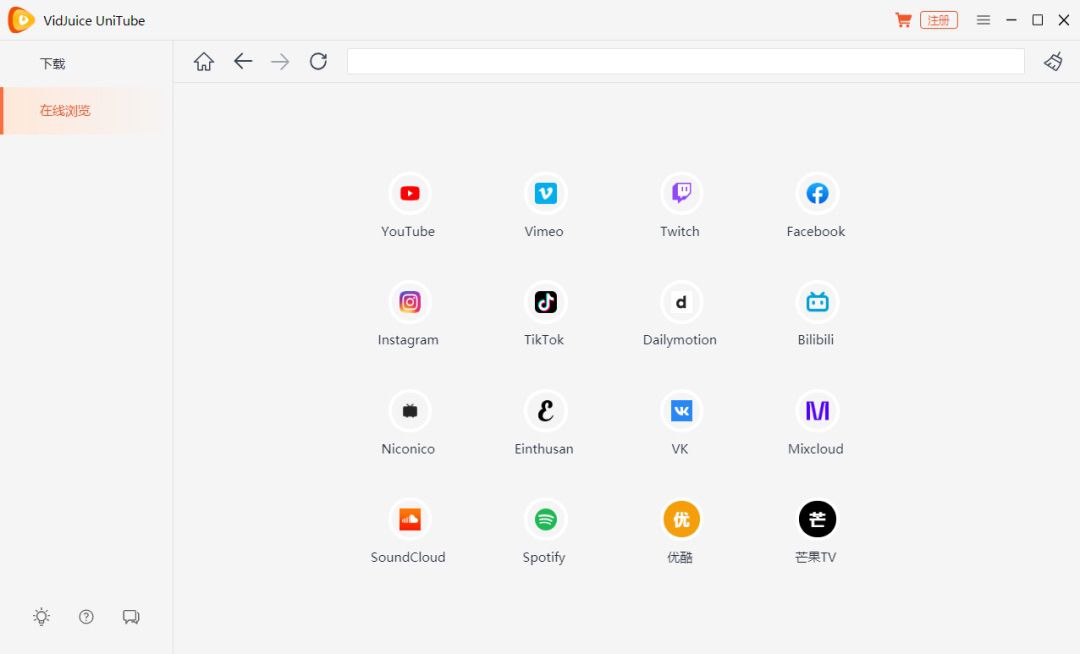Image resolution: width=1080 pixels, height=654 pixels.
Task: Open the 优酷 (Youku) site icon
Action: (681, 519)
